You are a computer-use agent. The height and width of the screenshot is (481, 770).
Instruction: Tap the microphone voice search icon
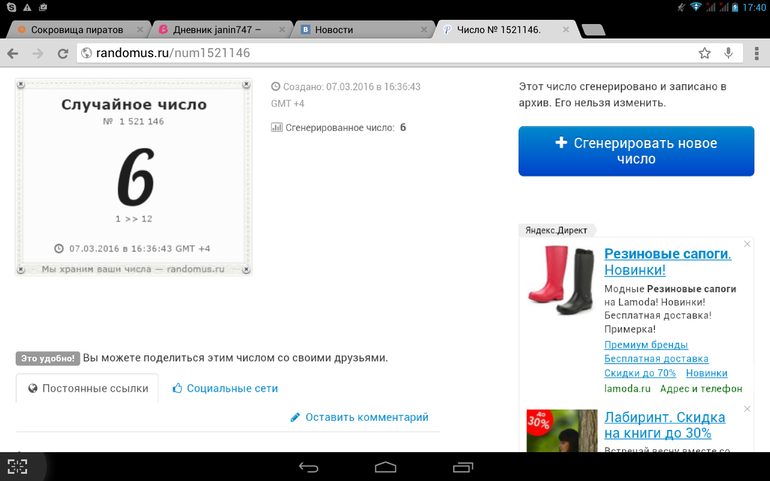[729, 53]
